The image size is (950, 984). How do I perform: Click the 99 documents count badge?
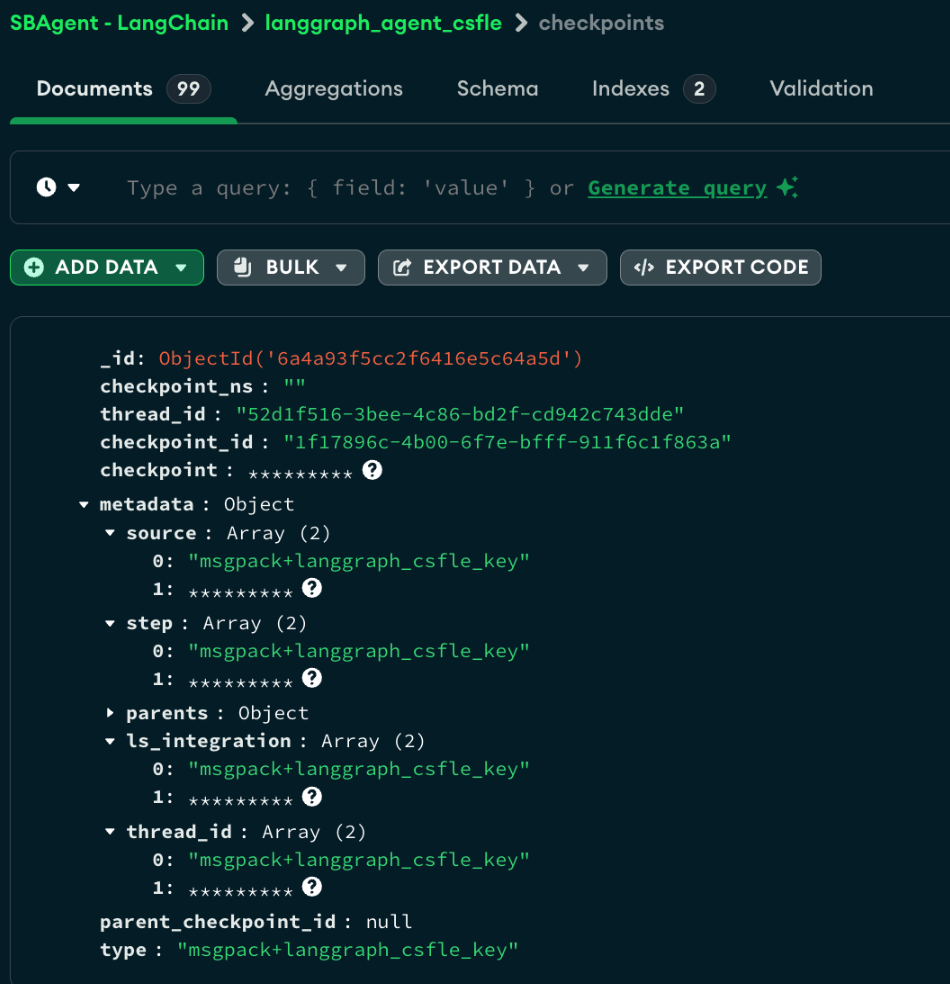click(188, 88)
